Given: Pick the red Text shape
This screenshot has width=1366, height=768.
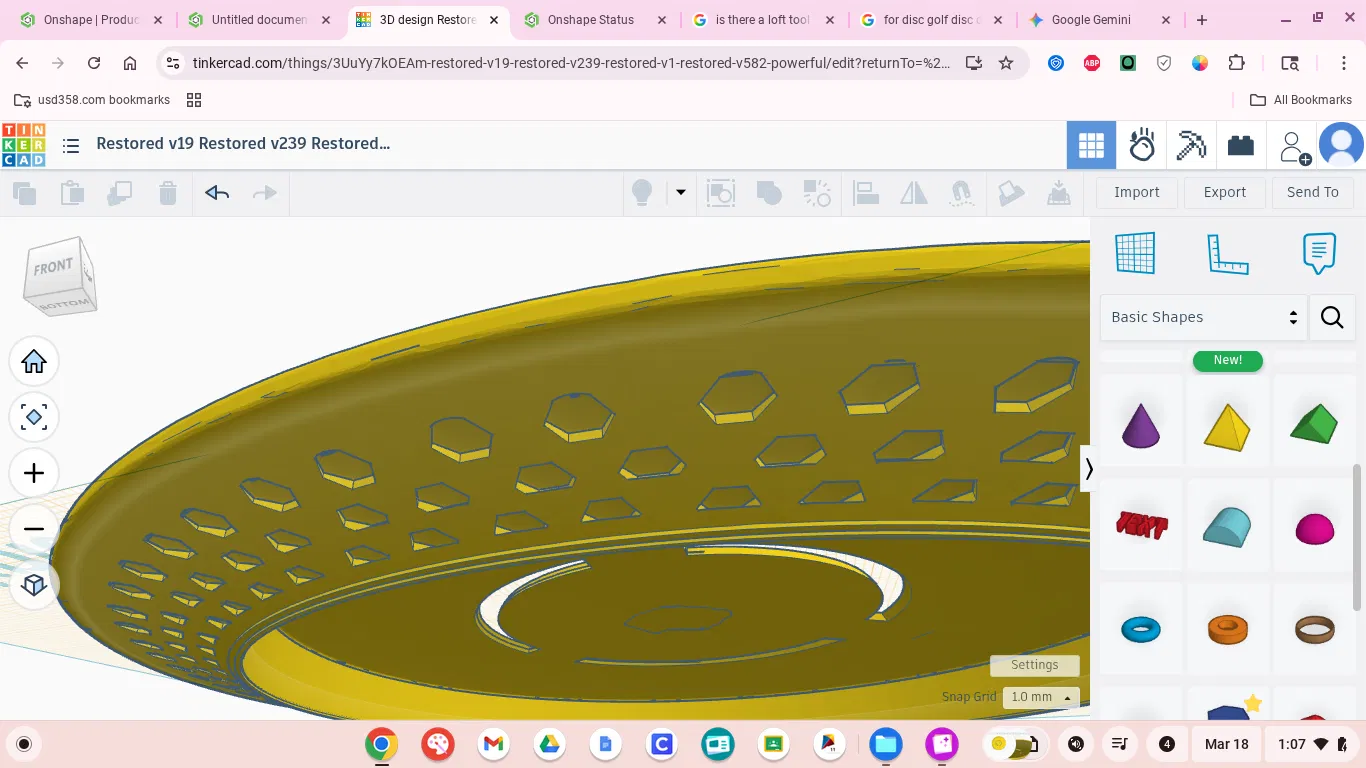Looking at the screenshot, I should click(1141, 525).
